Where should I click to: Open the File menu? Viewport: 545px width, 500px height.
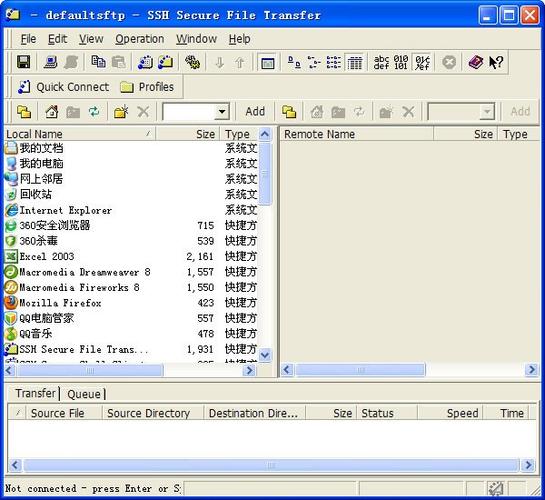tap(28, 39)
